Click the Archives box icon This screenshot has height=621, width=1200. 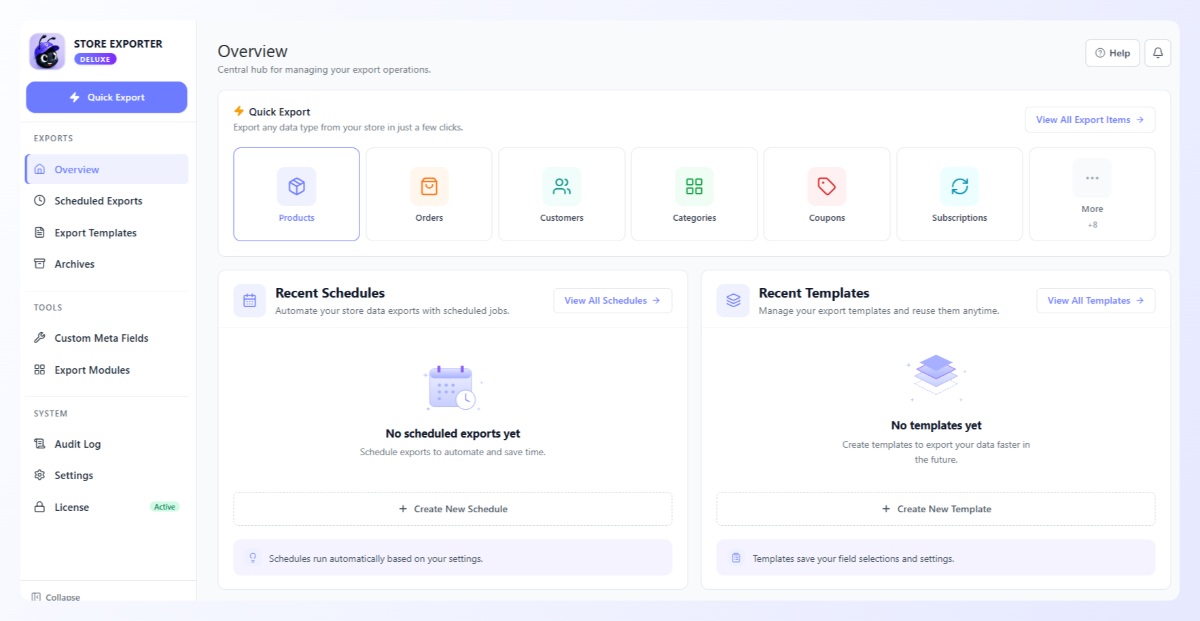point(40,264)
